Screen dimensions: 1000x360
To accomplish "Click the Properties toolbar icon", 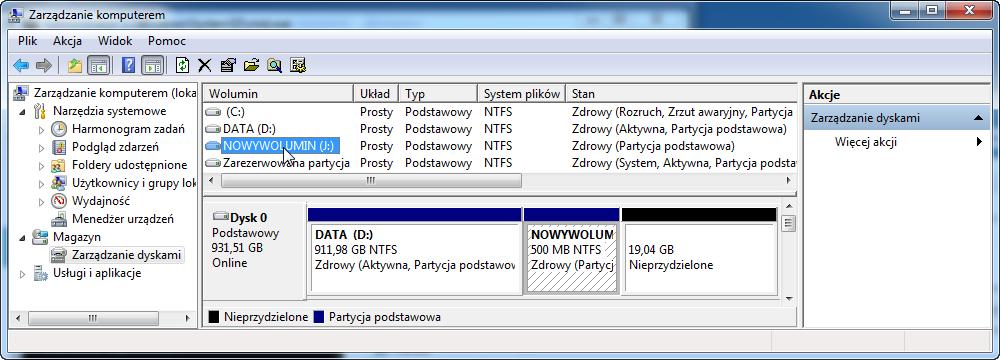I will [228, 65].
